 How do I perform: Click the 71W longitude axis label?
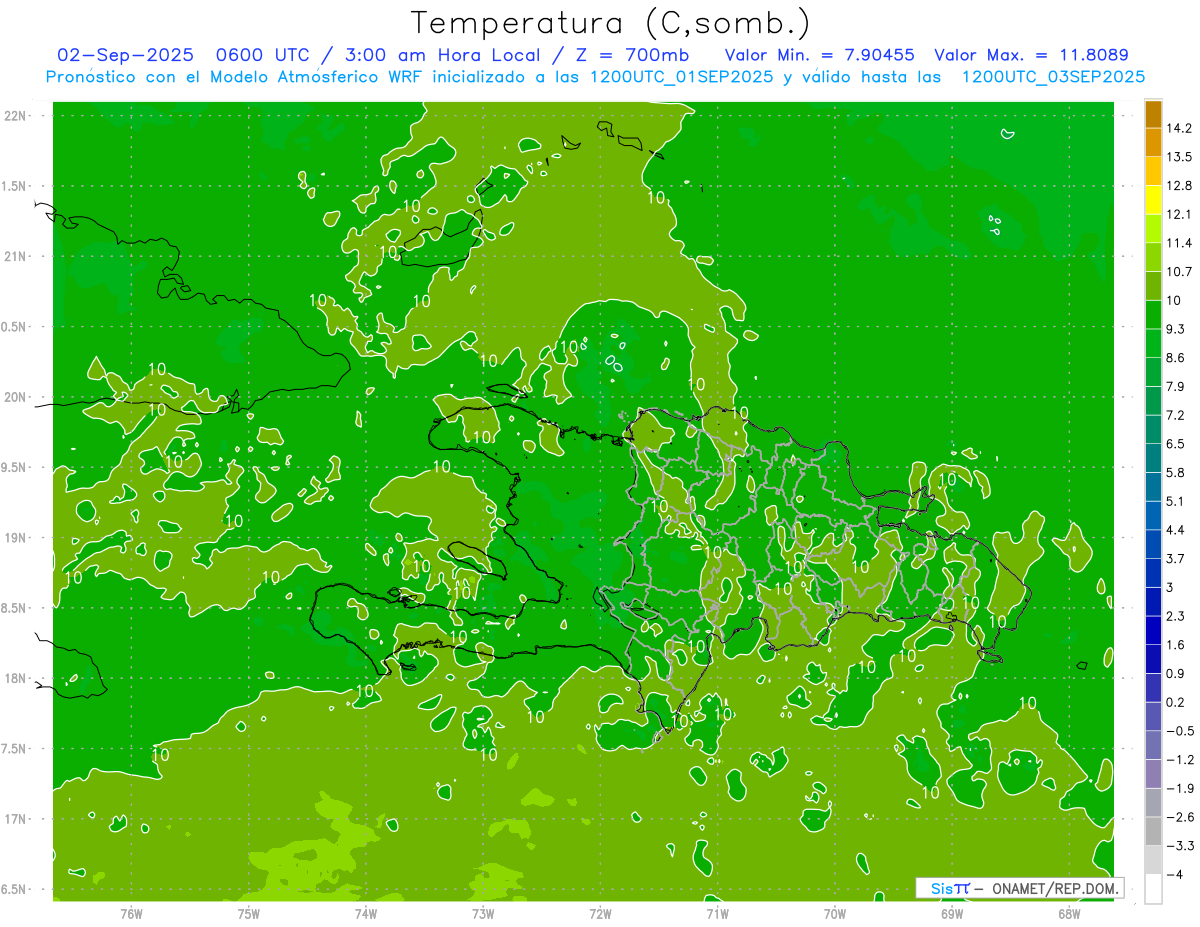click(x=717, y=913)
